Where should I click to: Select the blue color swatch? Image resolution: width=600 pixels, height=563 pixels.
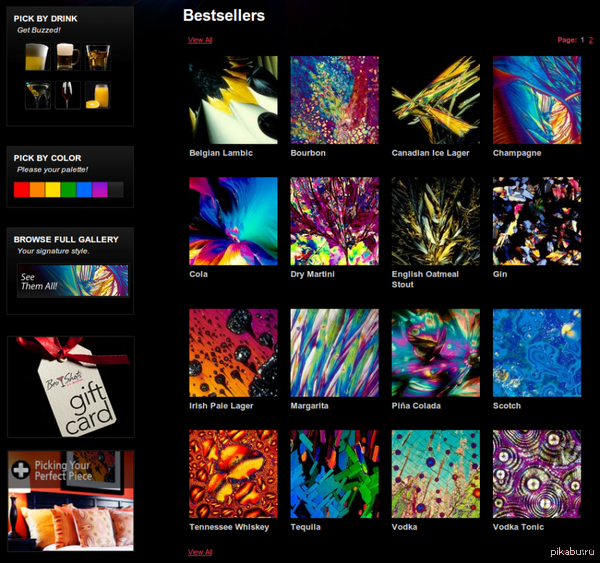tap(84, 189)
